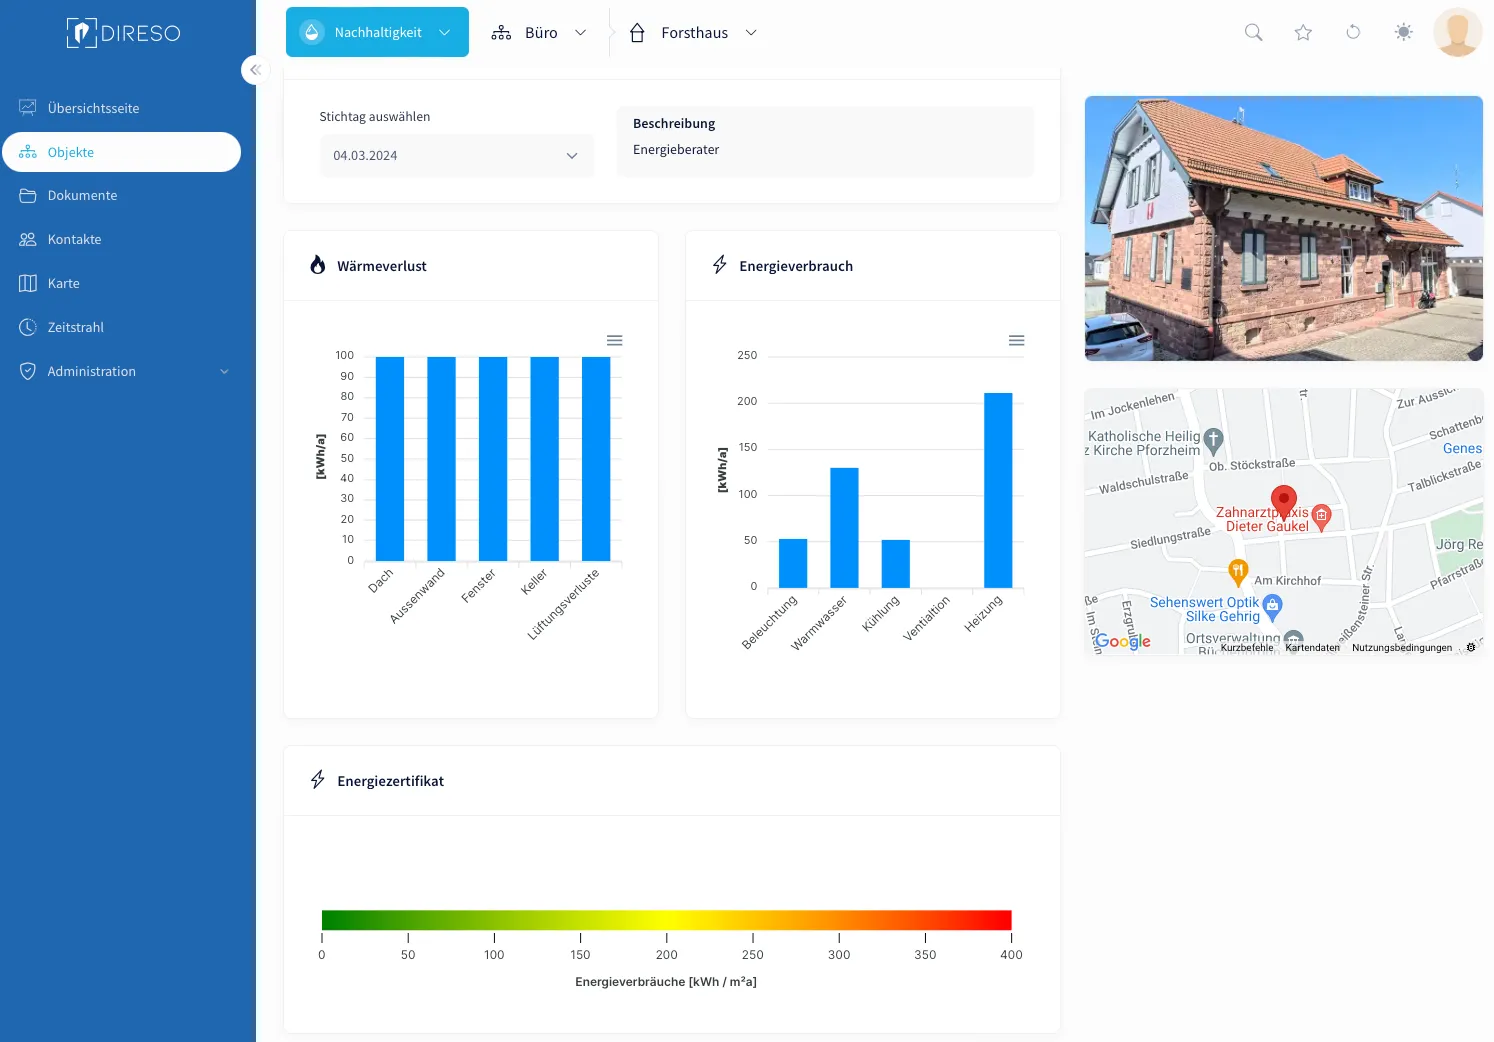Image resolution: width=1494 pixels, height=1042 pixels.
Task: Open Wärmeverlust chart hamburger menu
Action: tap(615, 341)
